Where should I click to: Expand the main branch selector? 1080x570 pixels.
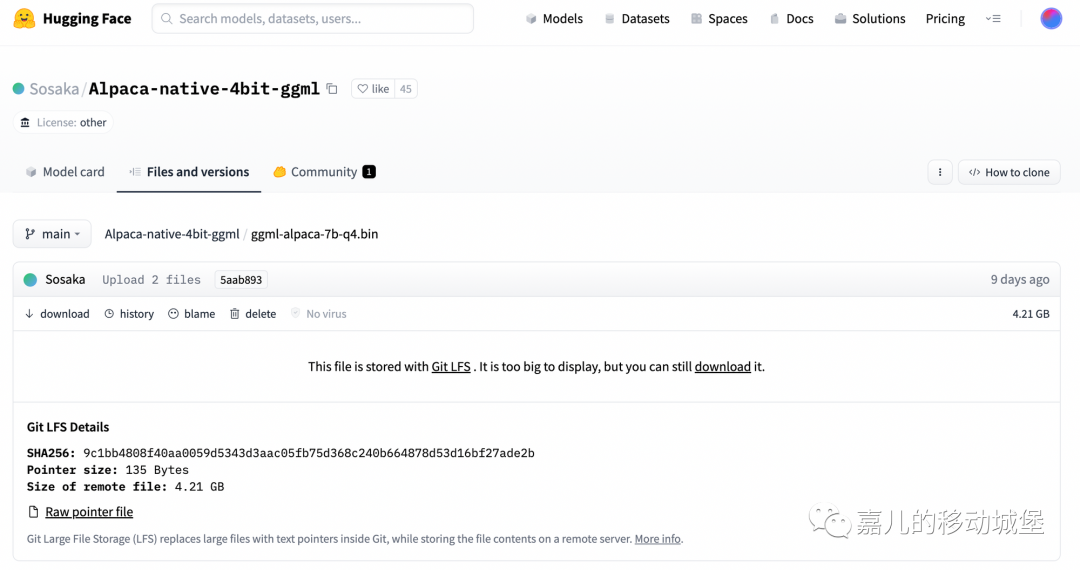pos(52,234)
